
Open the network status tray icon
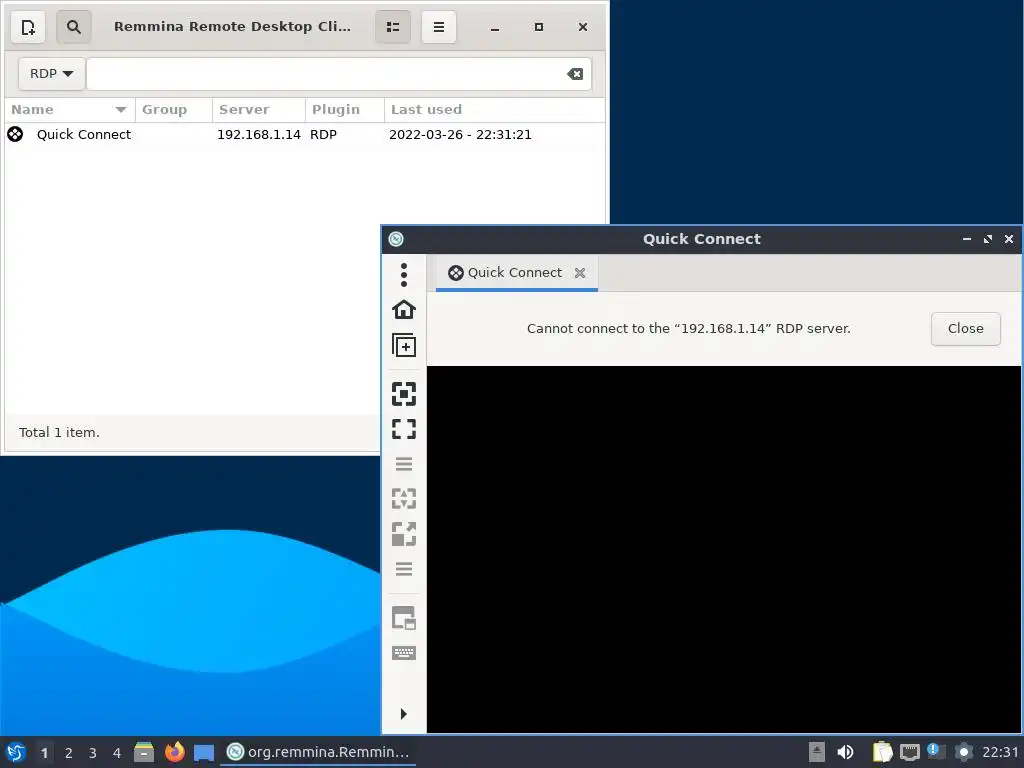[x=909, y=752]
